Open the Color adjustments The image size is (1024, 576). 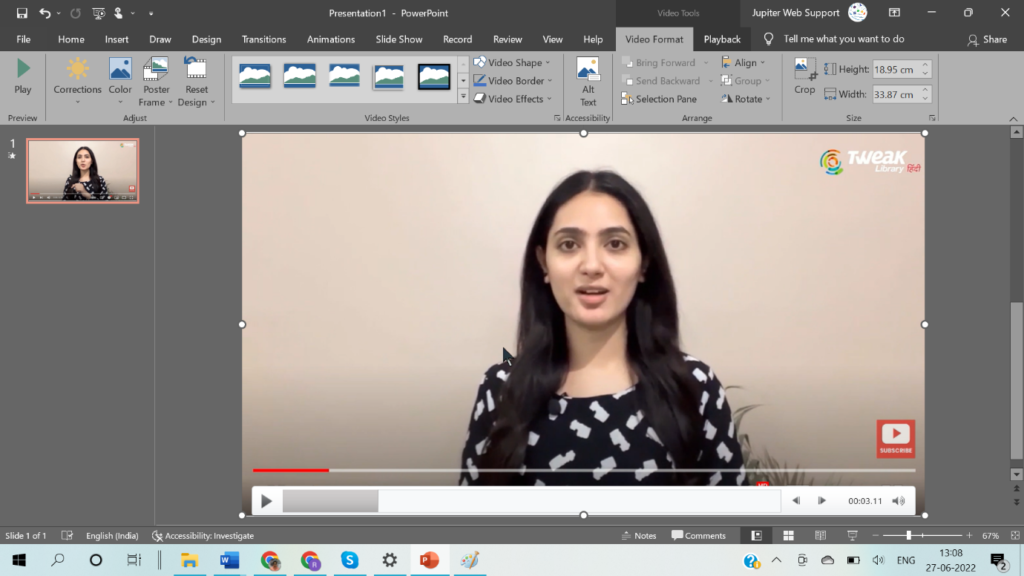pos(120,81)
